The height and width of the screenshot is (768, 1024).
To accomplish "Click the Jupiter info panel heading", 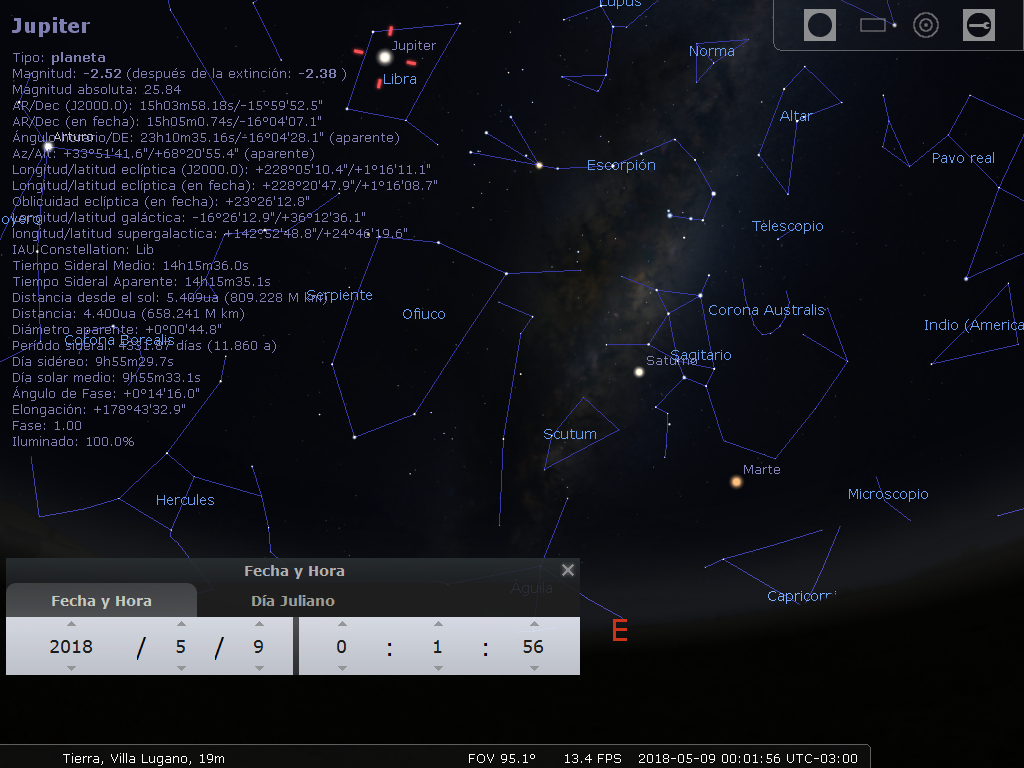I will [51, 25].
